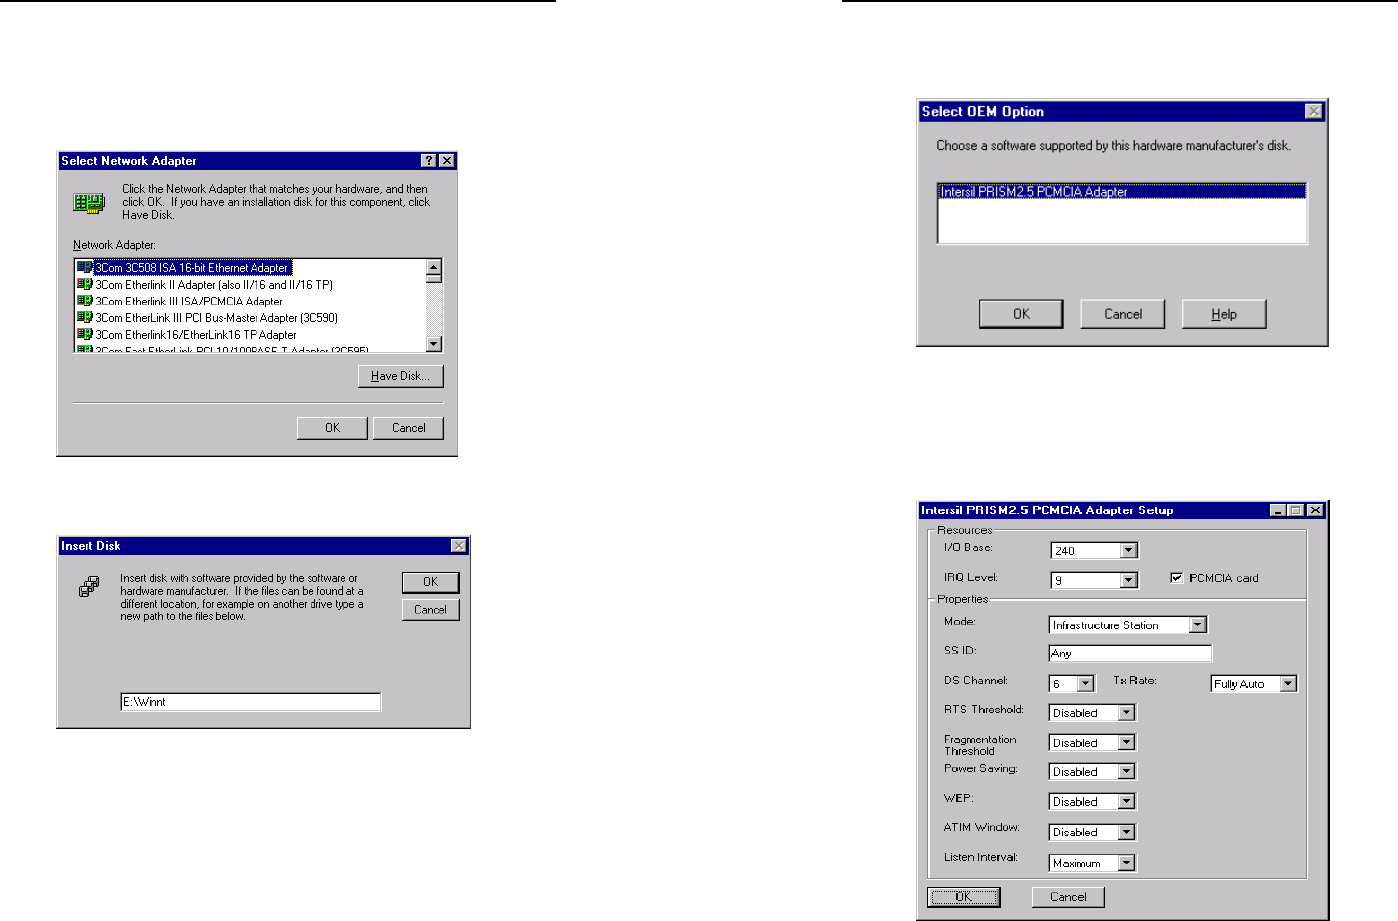This screenshot has height=921, width=1398.
Task: Cancel the PCMCIA Adapter Setup dialog
Action: [1068, 897]
